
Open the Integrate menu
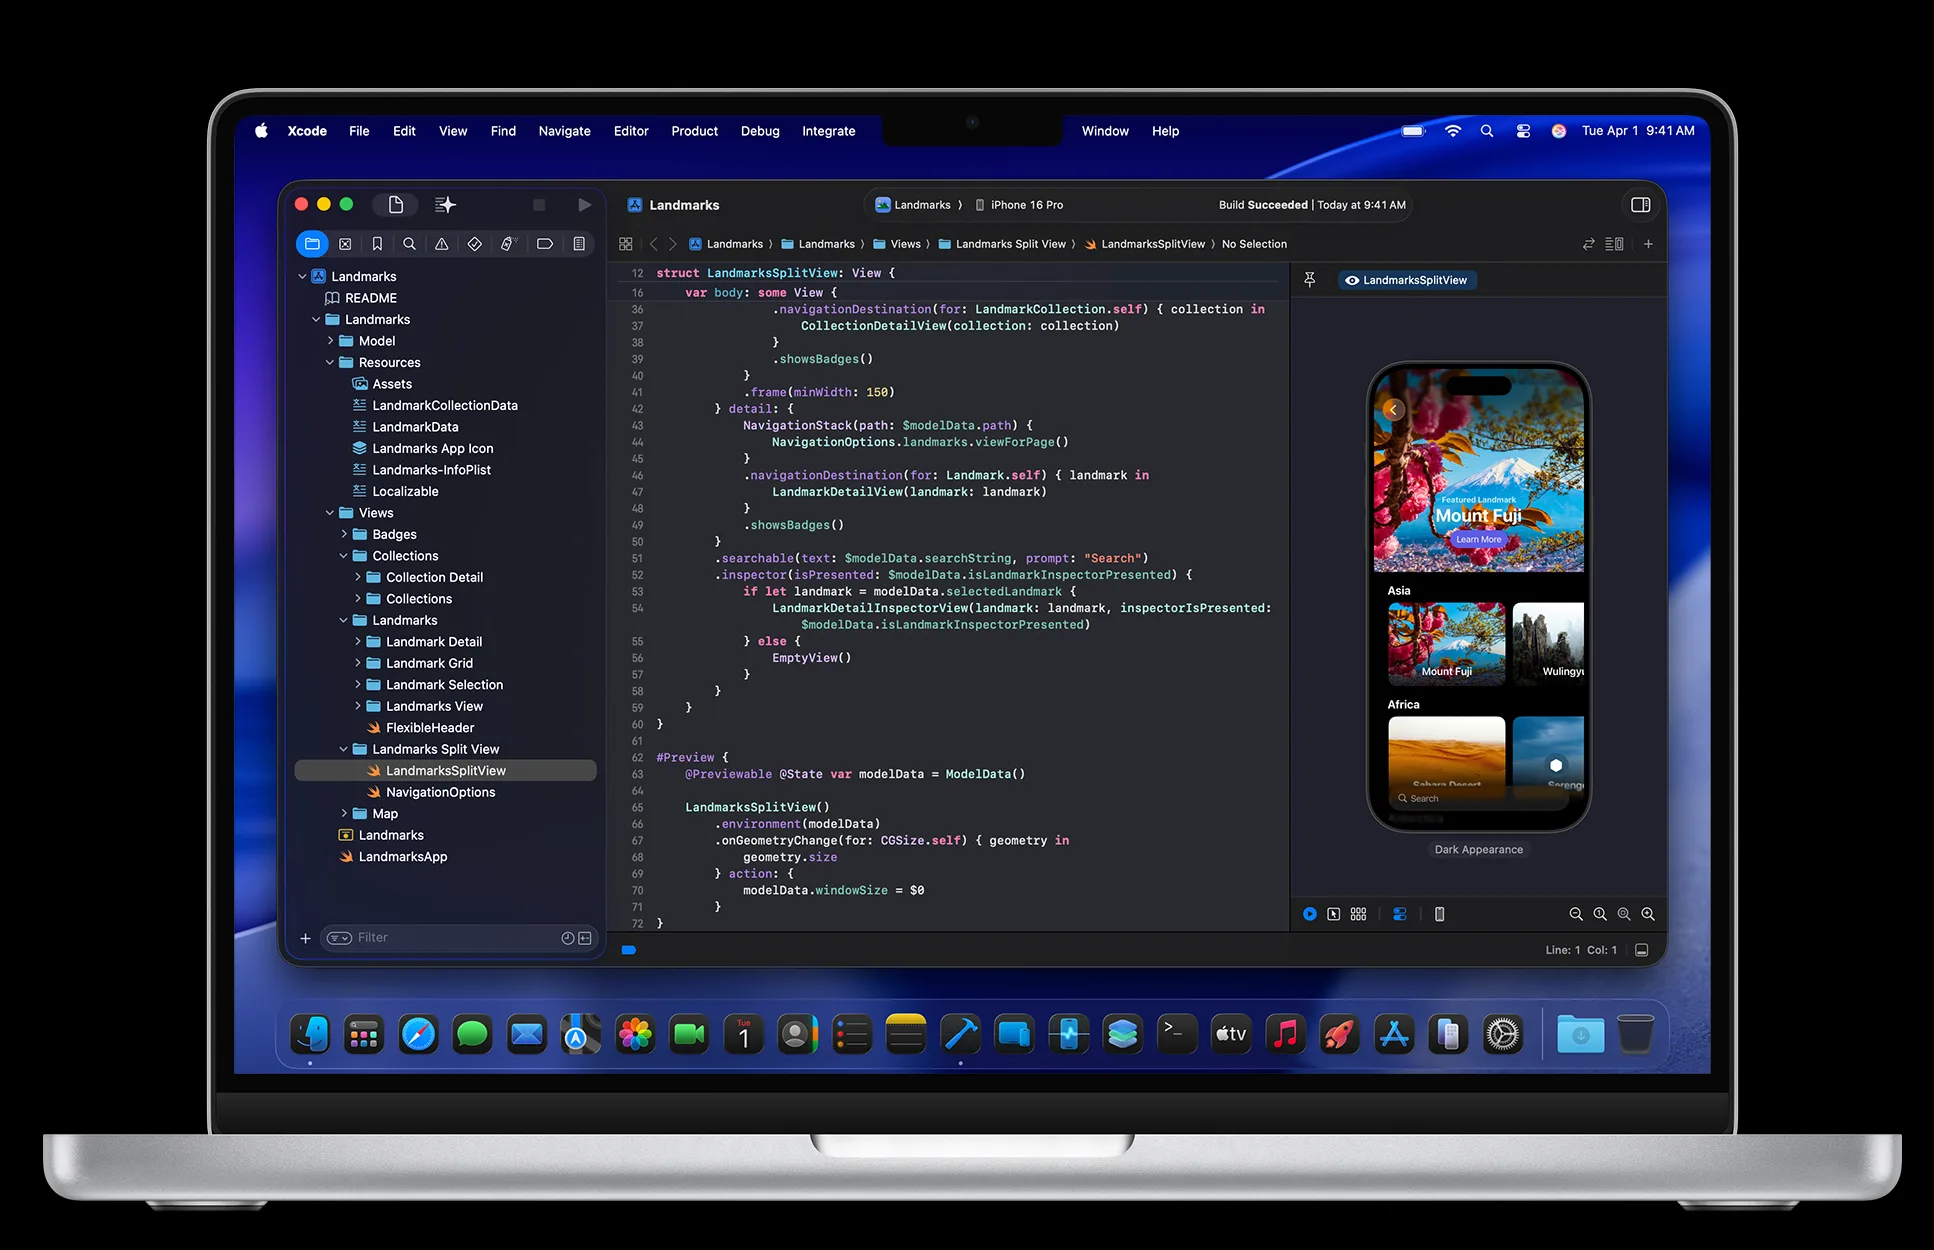(828, 131)
